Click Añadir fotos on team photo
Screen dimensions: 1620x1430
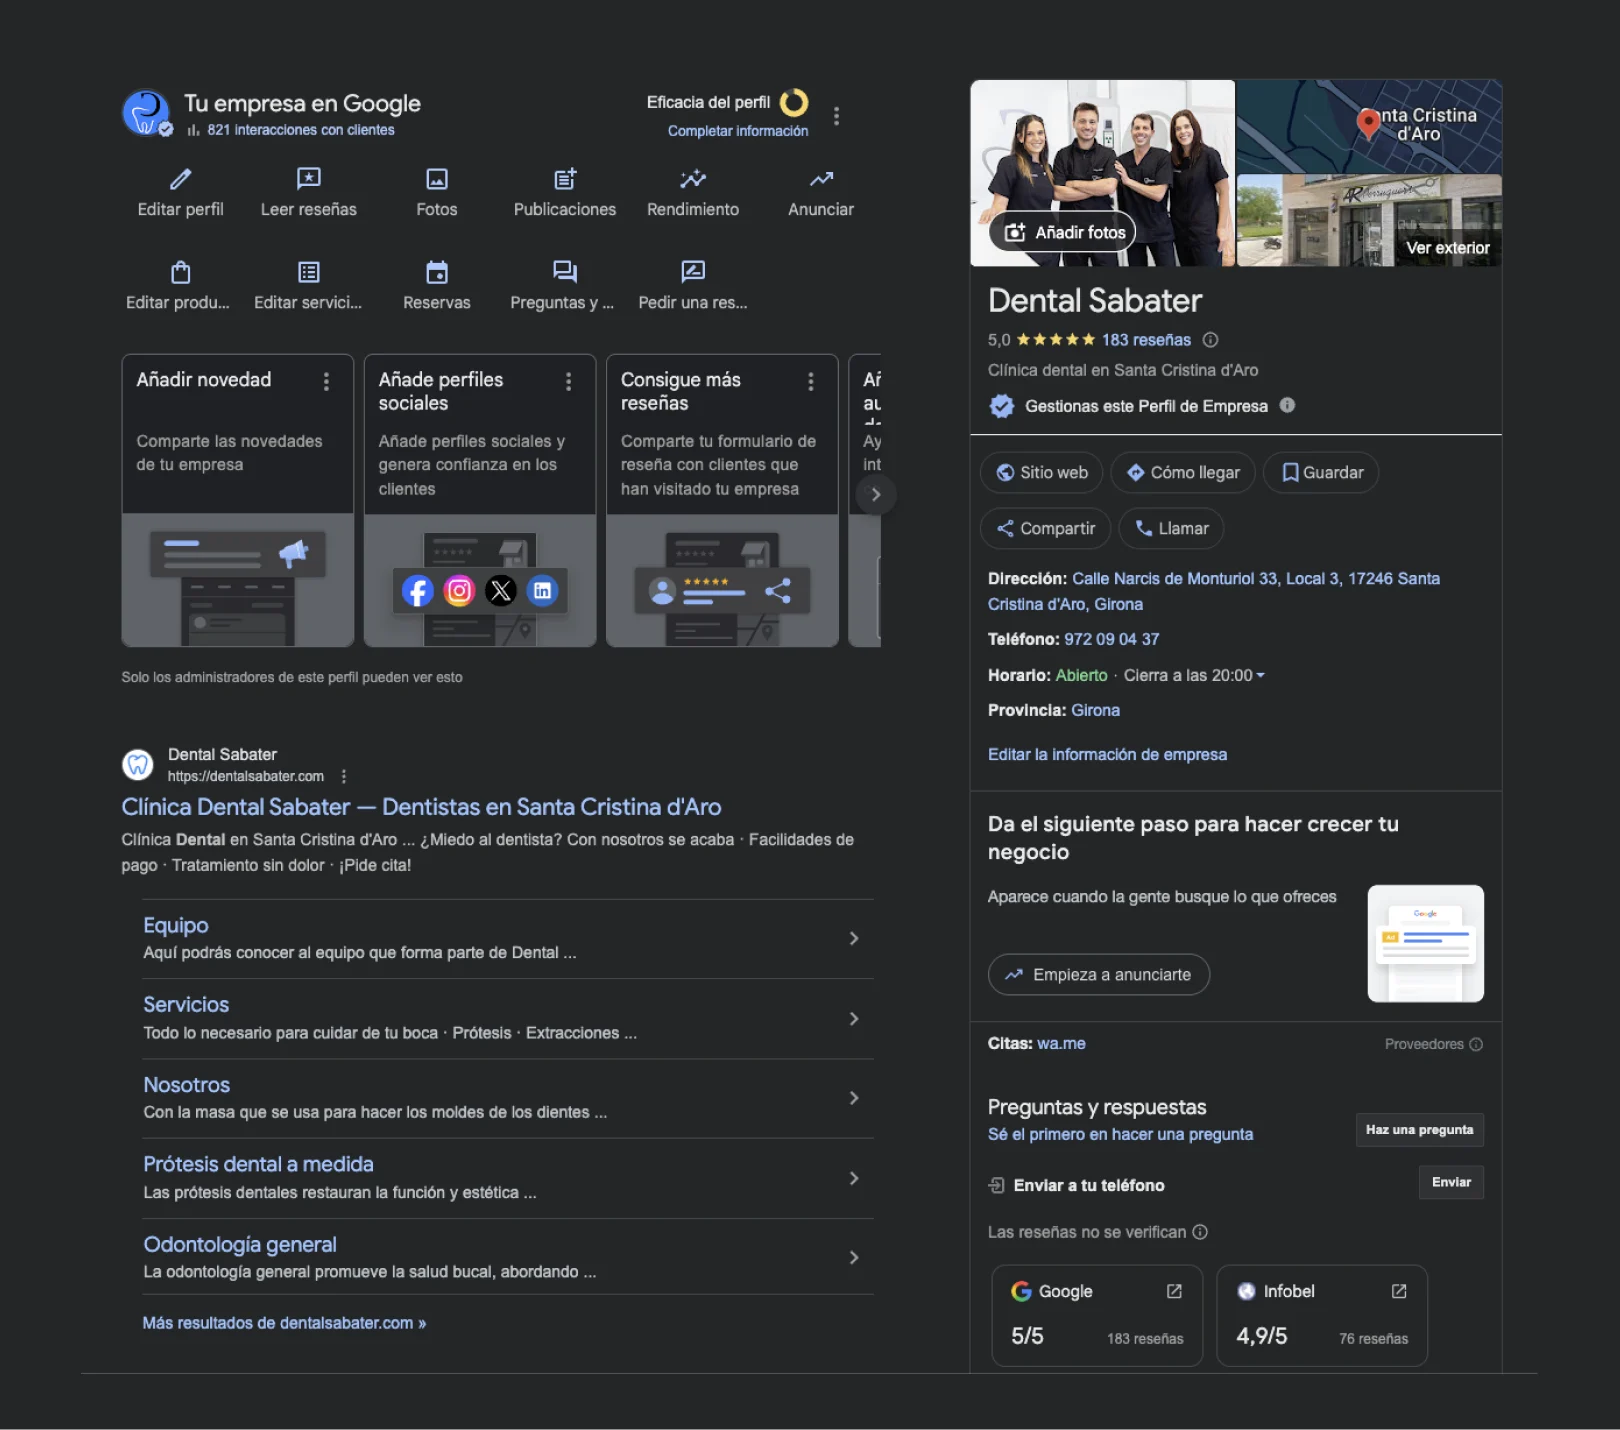(x=1063, y=233)
